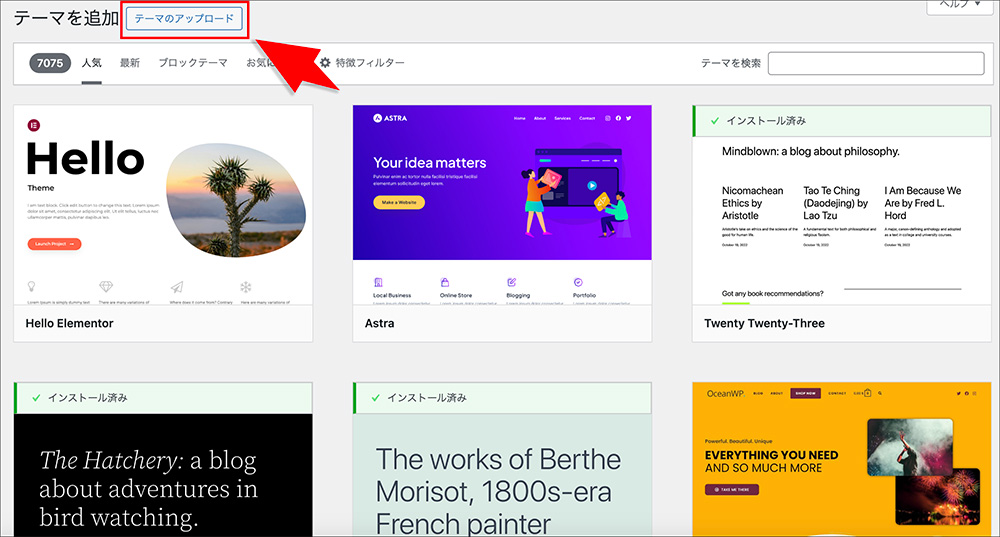The width and height of the screenshot is (1000, 537).
Task: Click the Local Business icon in Astra preview
Action: pyautogui.click(x=378, y=283)
